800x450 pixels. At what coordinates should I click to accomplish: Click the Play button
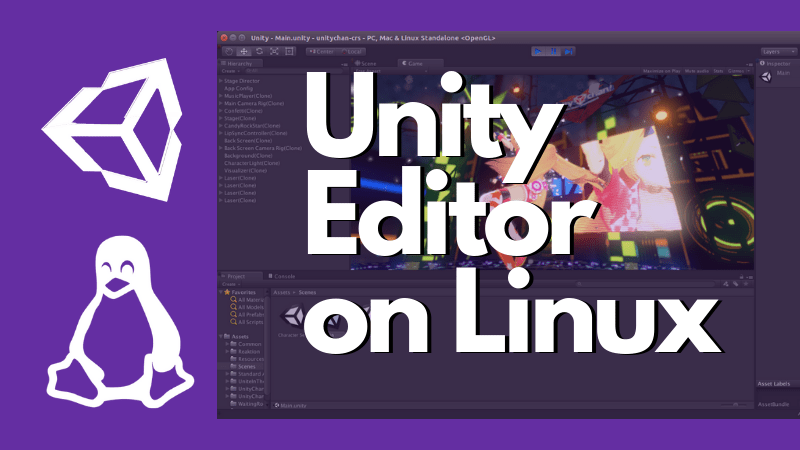pos(538,50)
